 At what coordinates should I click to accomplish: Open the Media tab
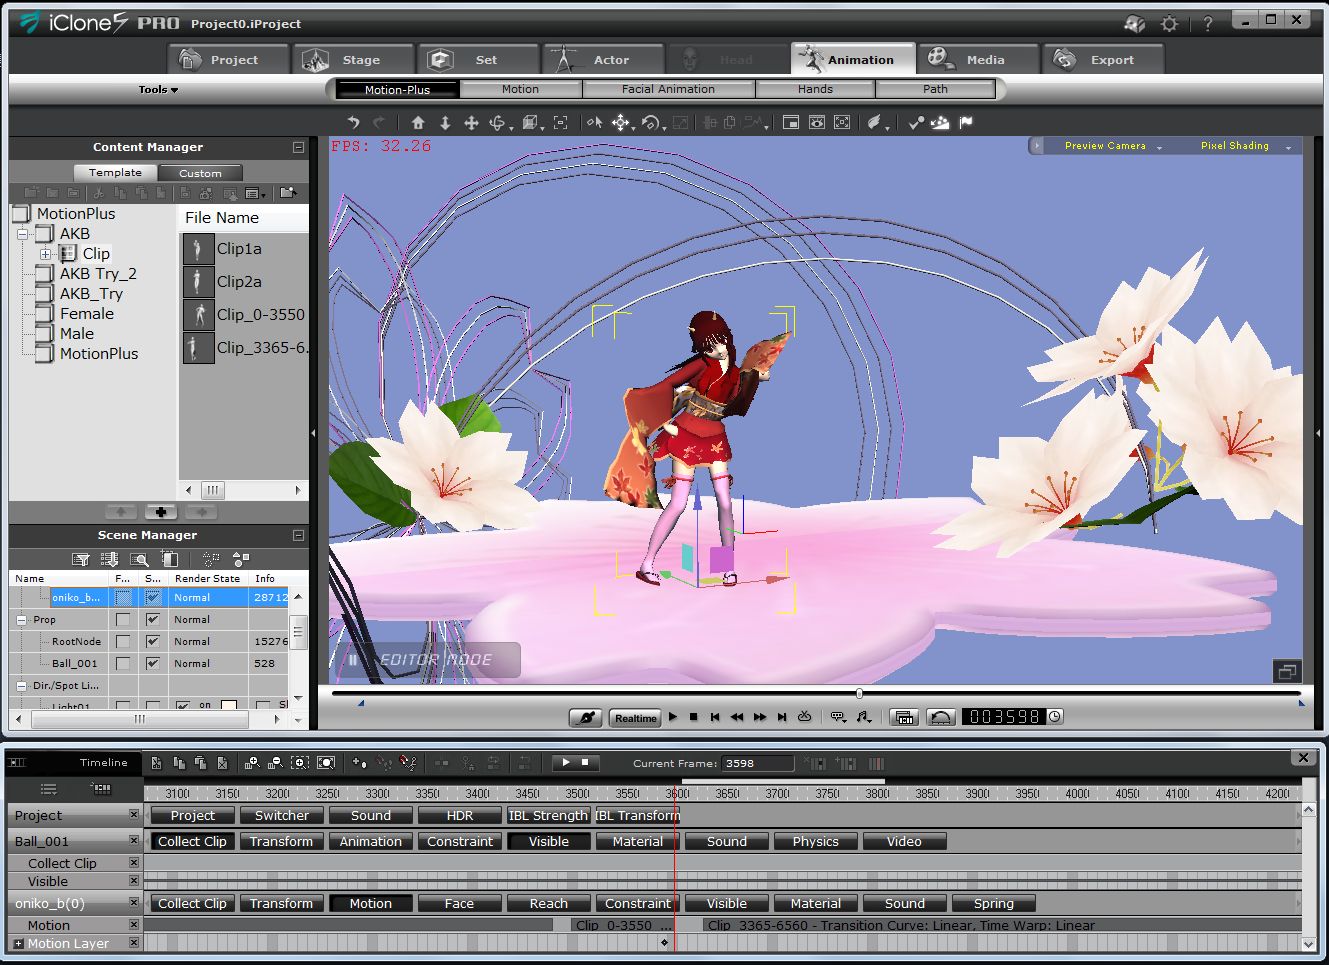click(977, 60)
